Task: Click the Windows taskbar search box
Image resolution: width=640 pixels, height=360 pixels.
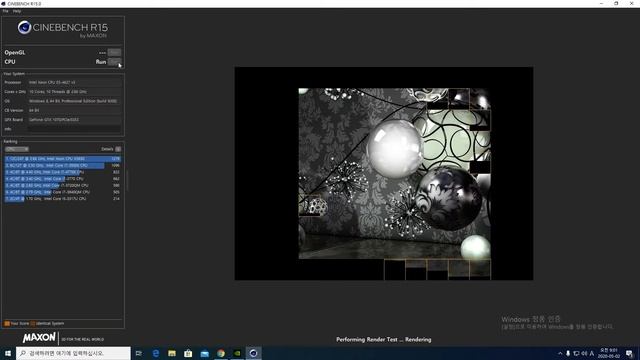Action: (x=73, y=353)
